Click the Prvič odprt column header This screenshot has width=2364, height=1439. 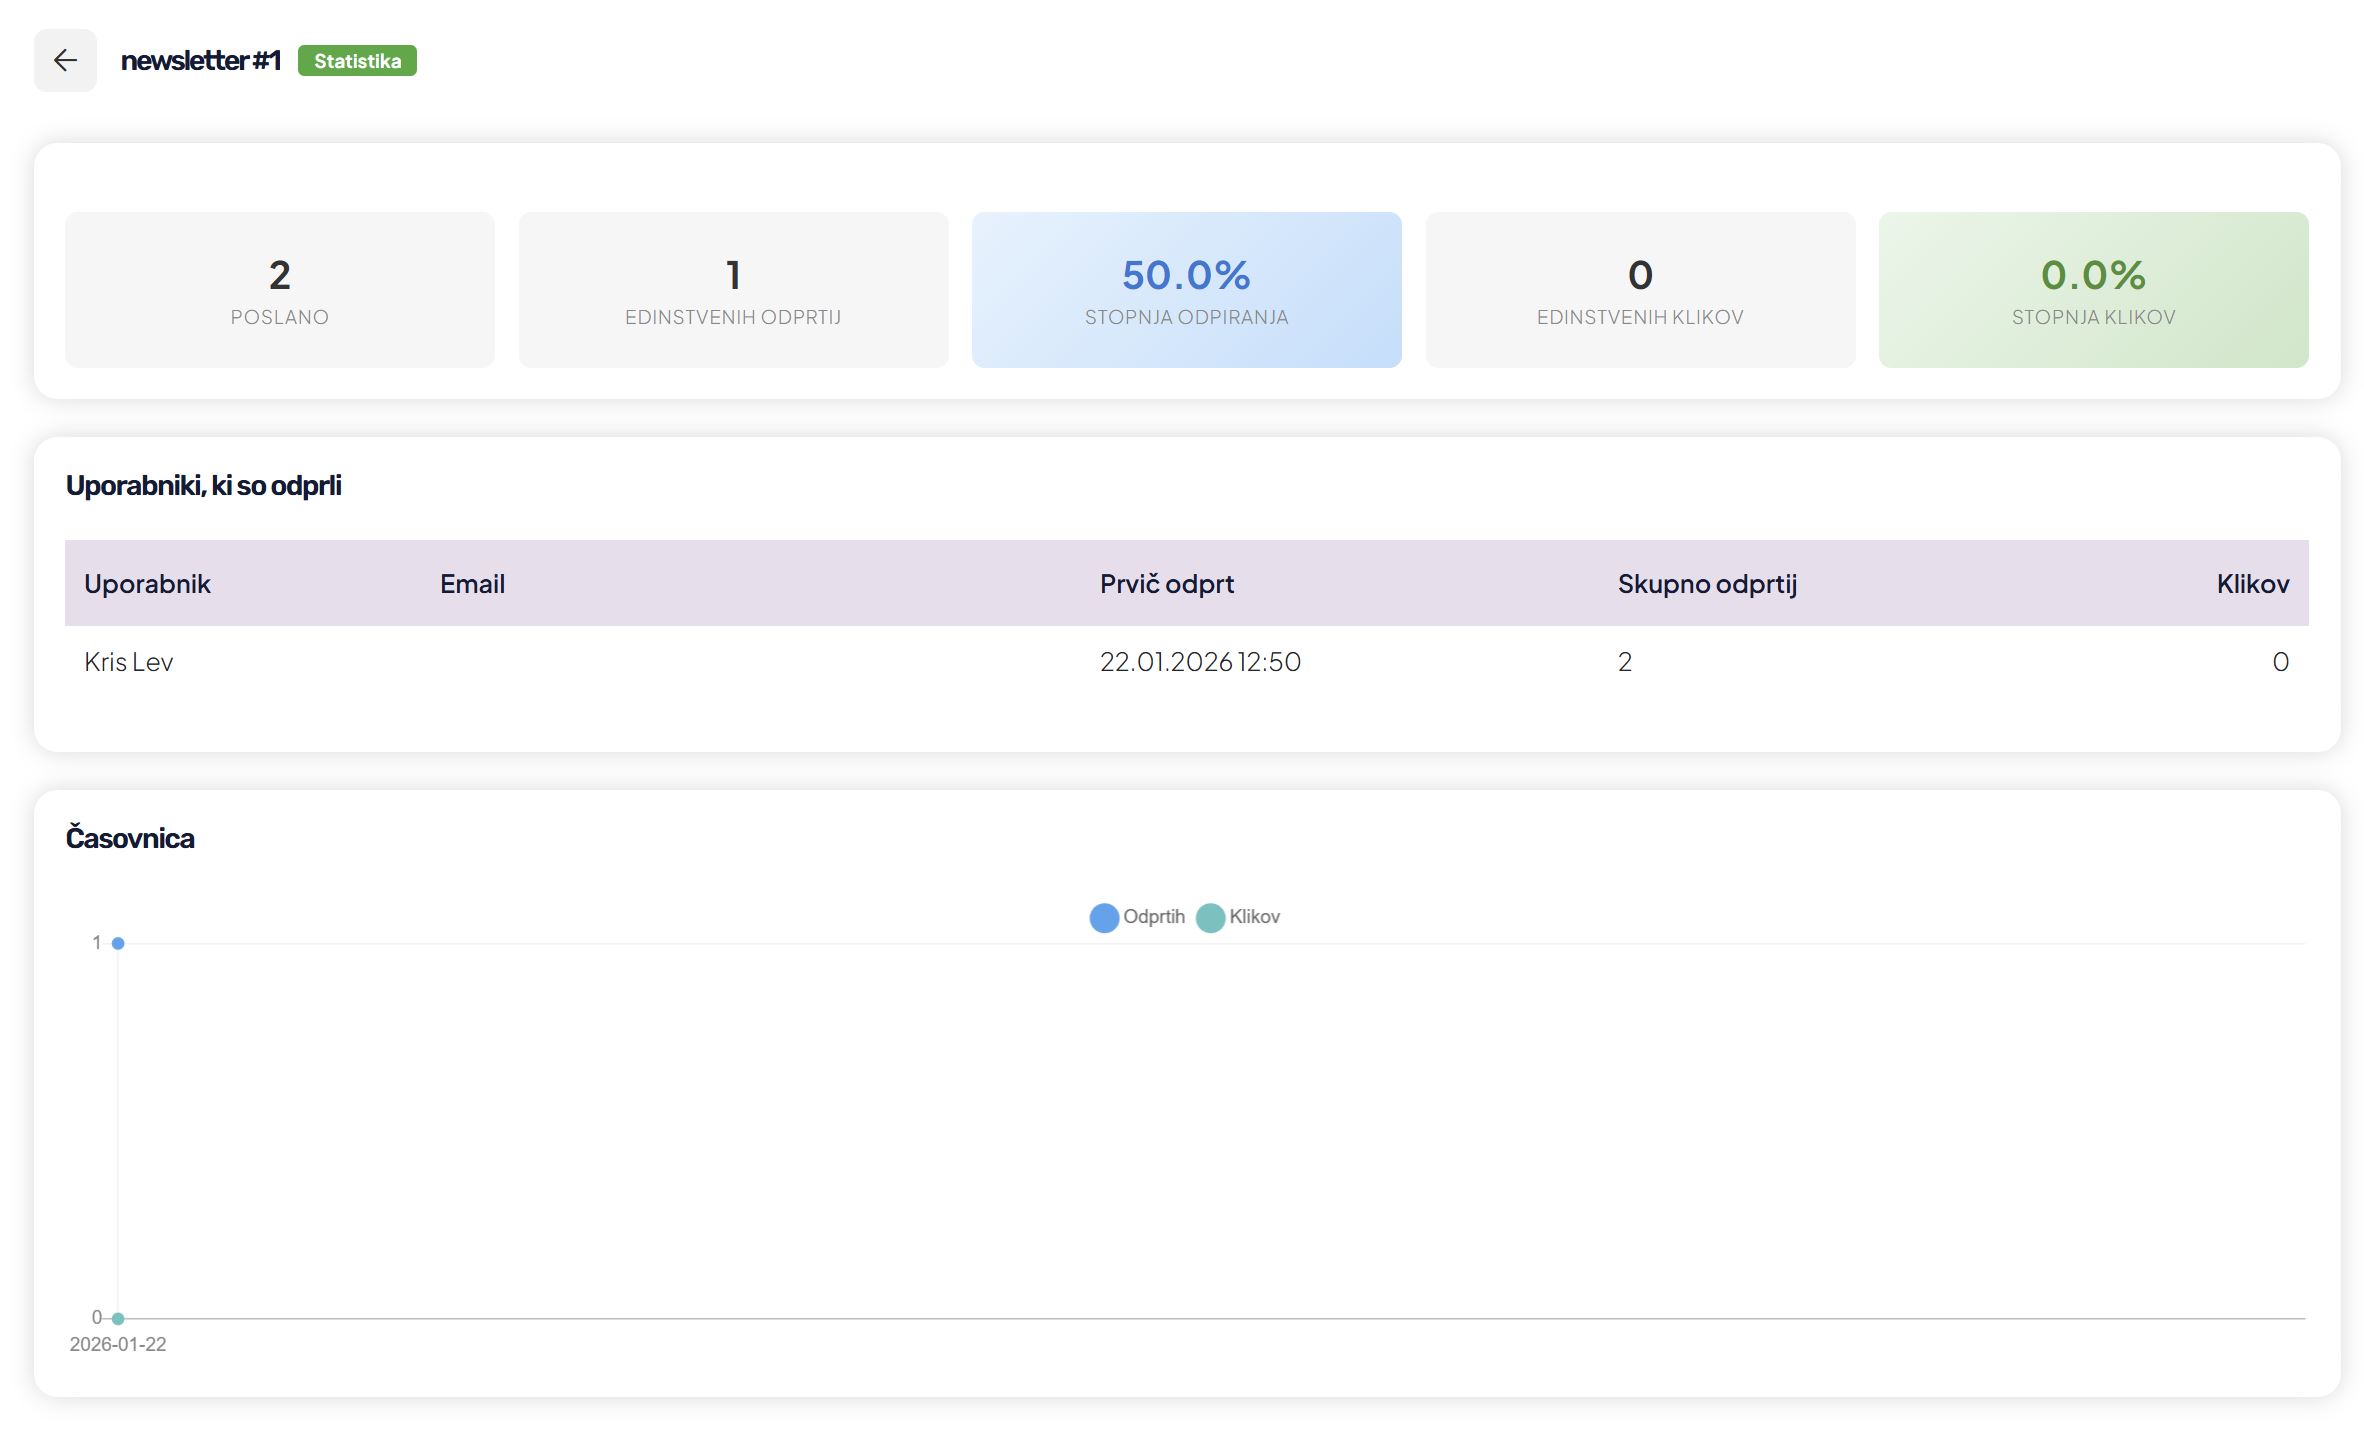[1166, 584]
